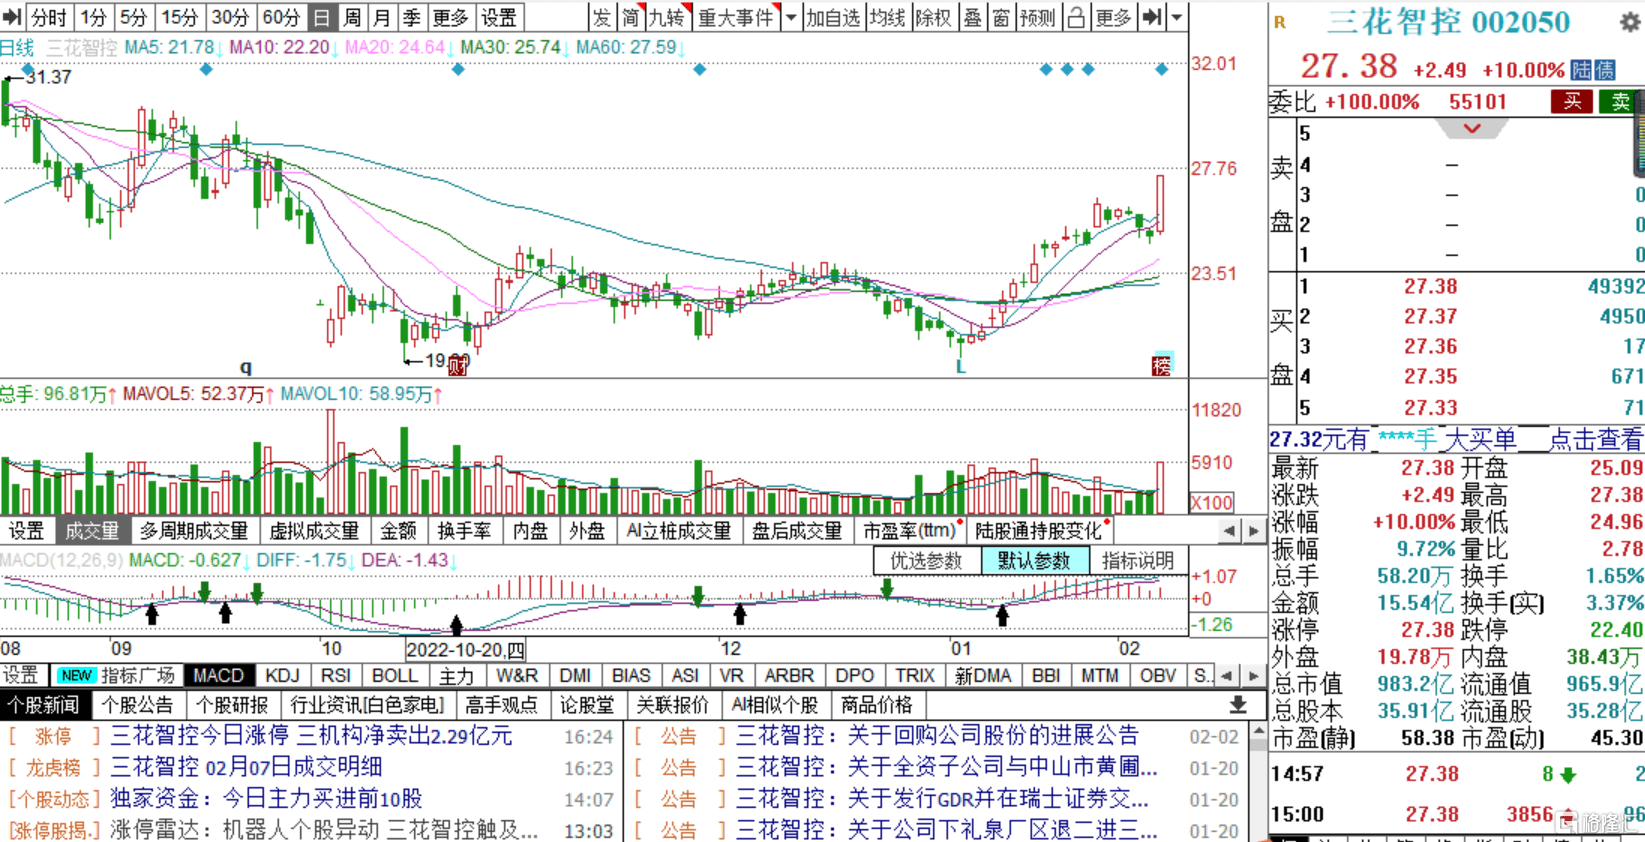This screenshot has height=842, width=1645.
Task: Select the 30分 period
Action: tap(230, 17)
